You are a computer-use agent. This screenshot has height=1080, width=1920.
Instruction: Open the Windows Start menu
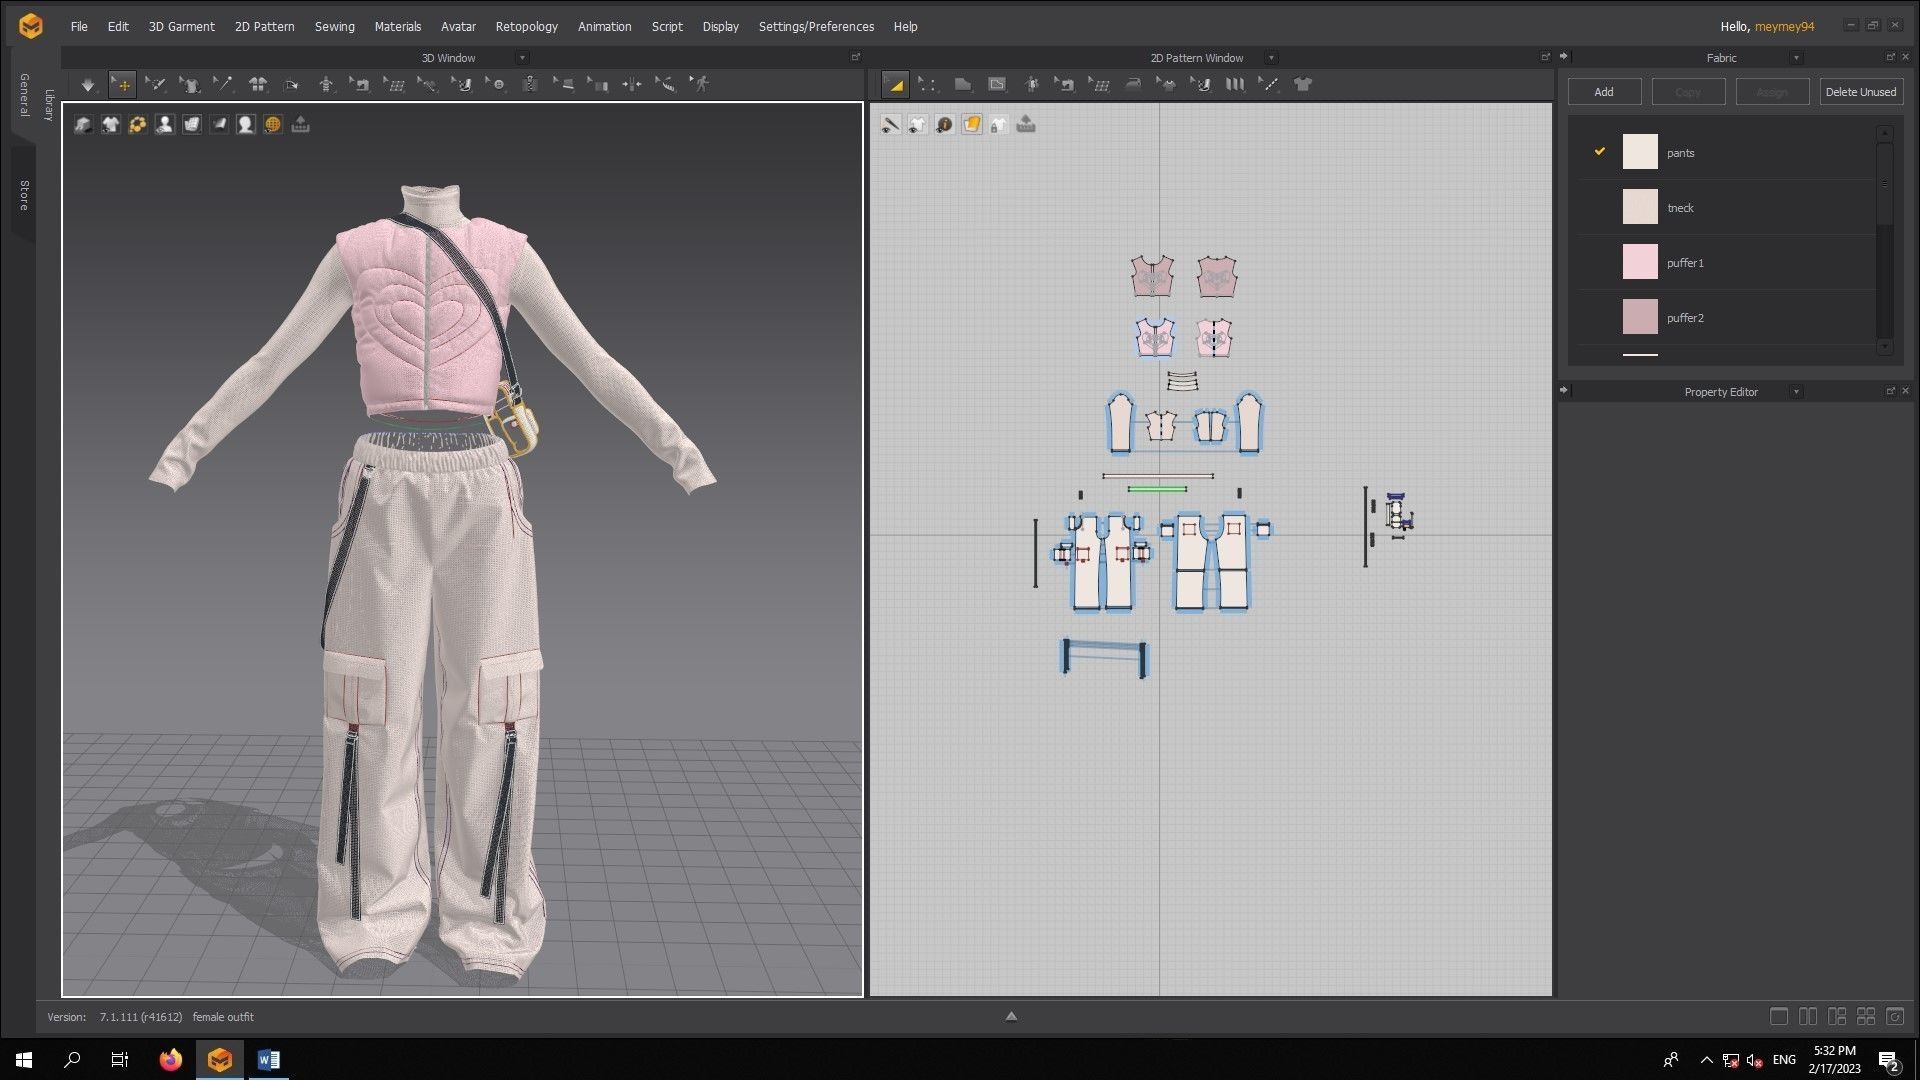(24, 1060)
